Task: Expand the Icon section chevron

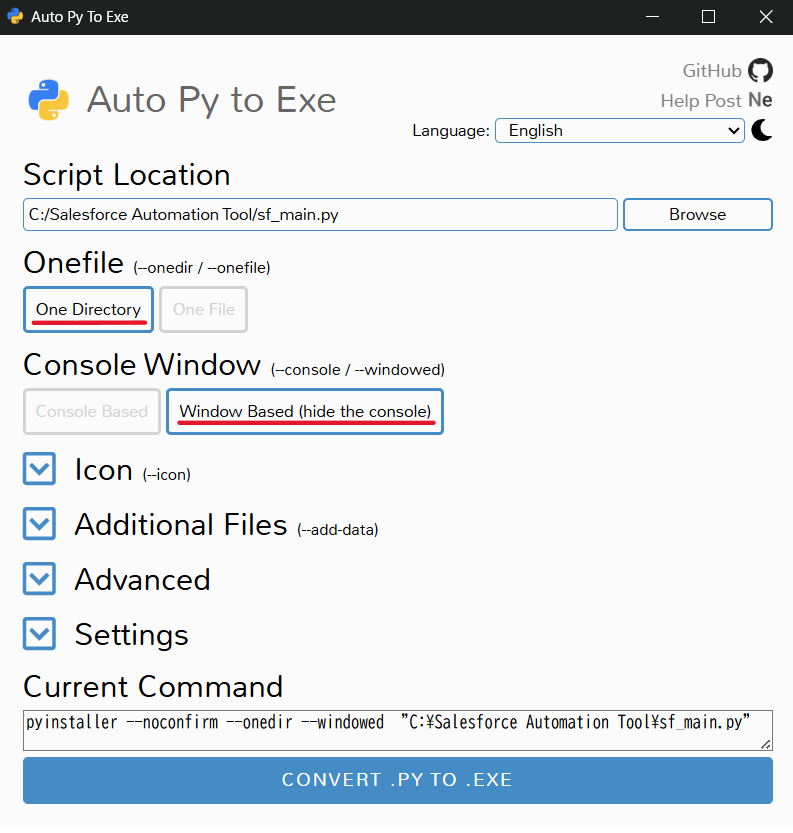Action: tap(39, 469)
